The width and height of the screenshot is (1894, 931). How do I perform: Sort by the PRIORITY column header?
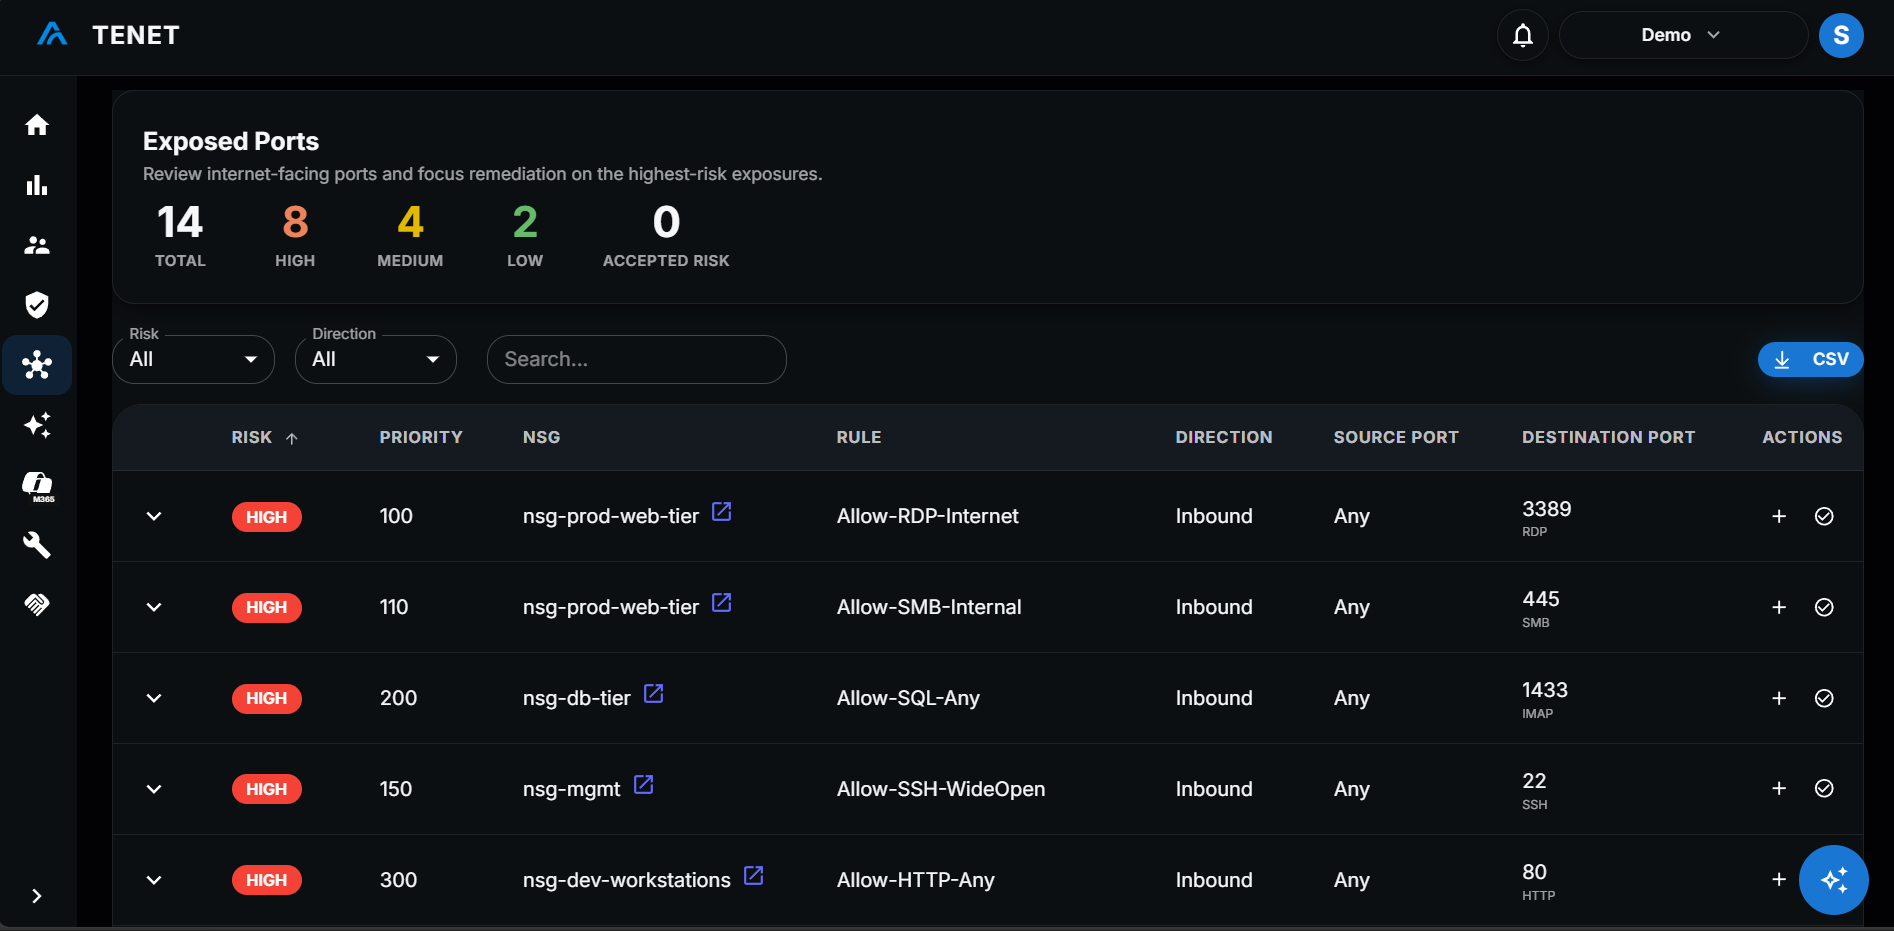pos(421,438)
